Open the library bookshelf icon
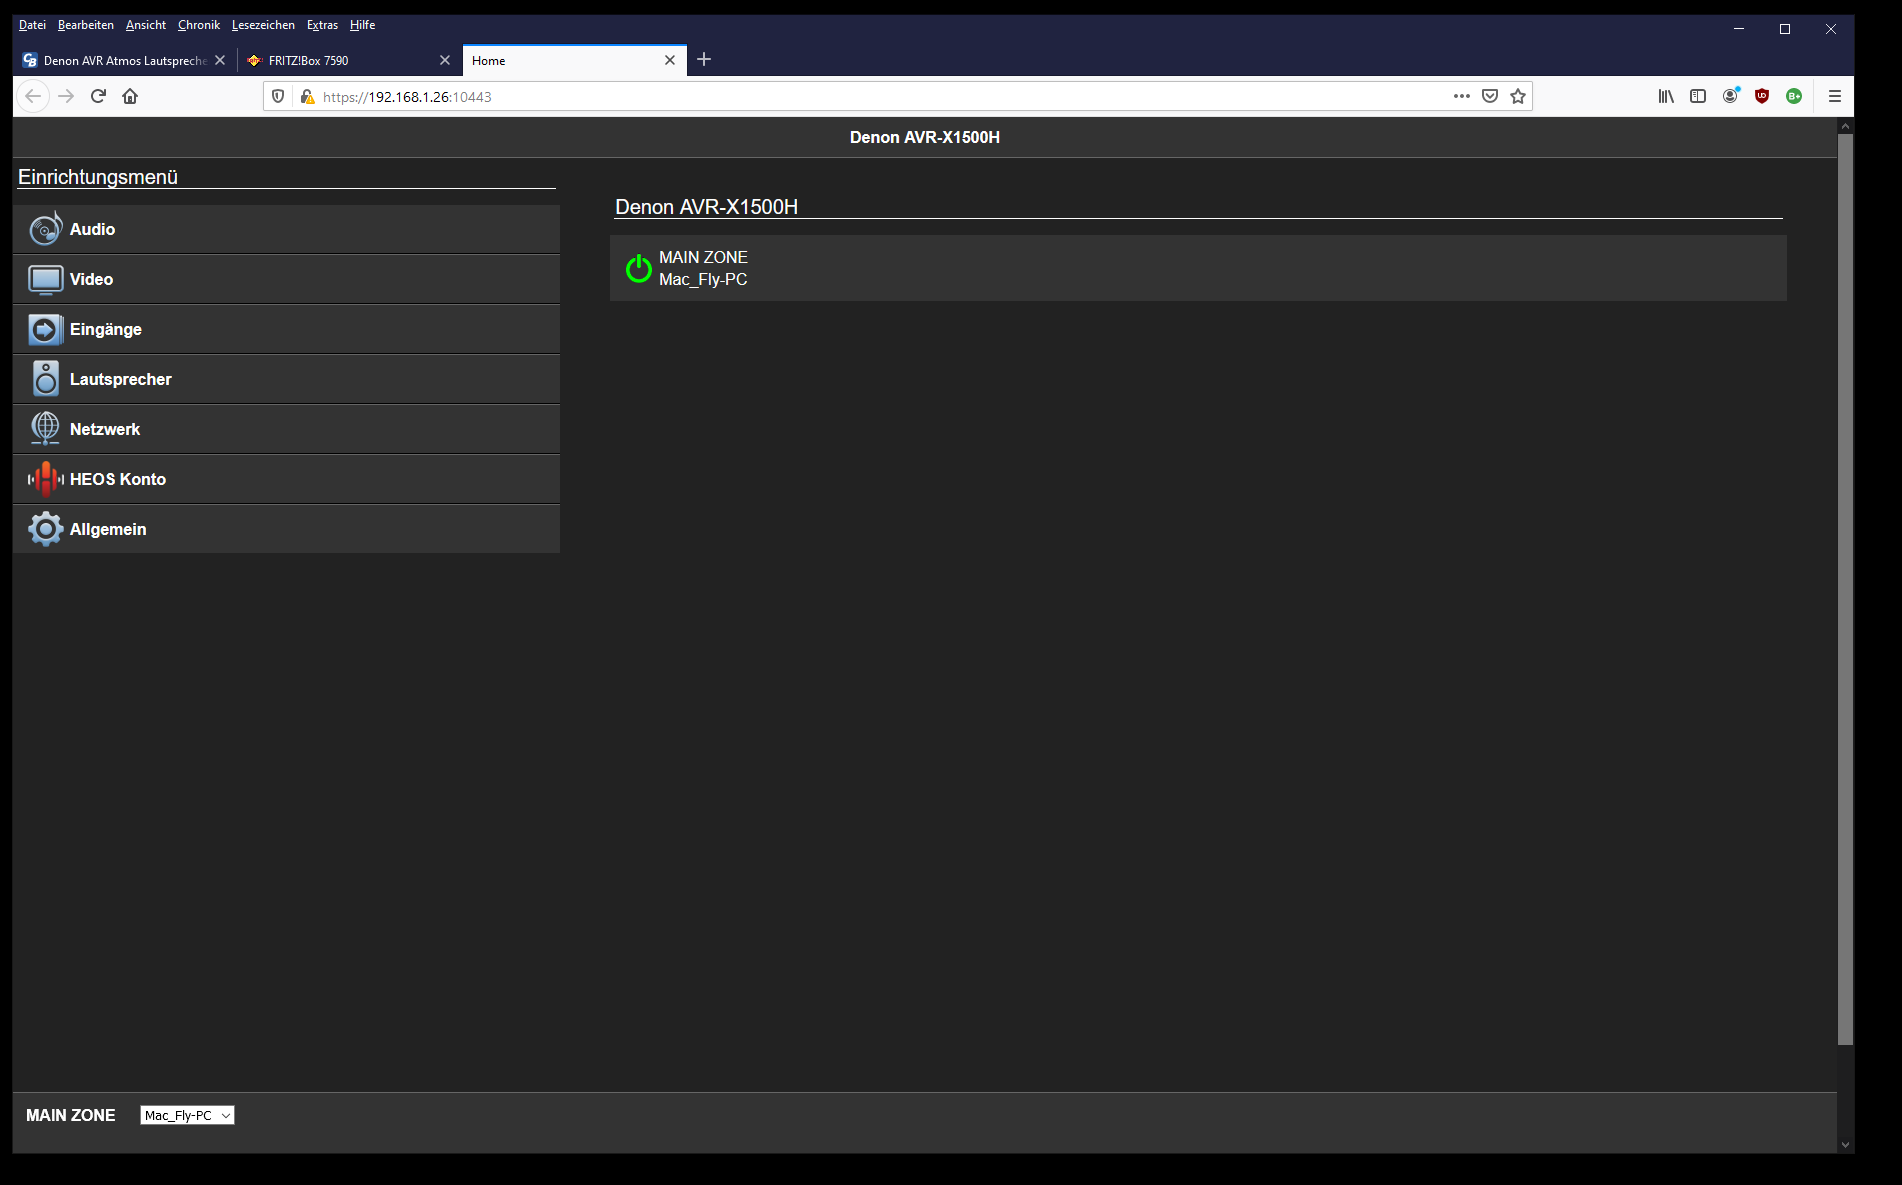This screenshot has height=1185, width=1902. click(x=1666, y=96)
